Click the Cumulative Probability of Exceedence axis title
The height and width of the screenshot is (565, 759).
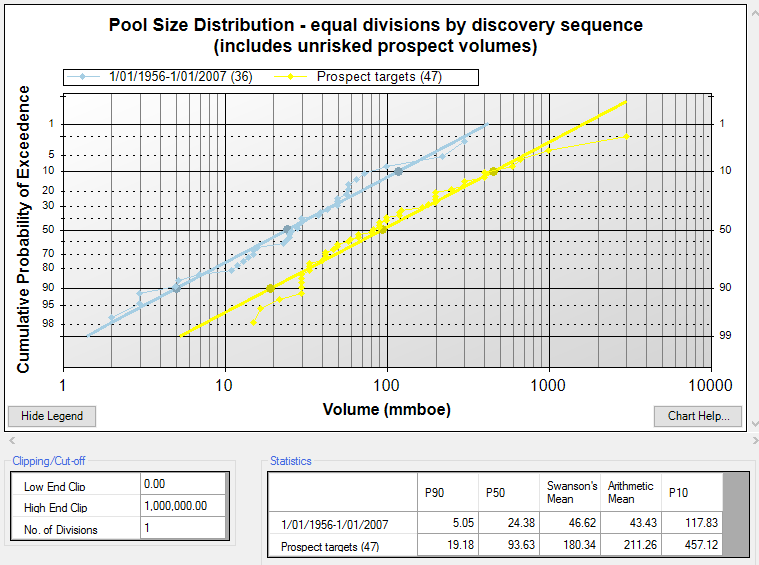click(x=23, y=229)
